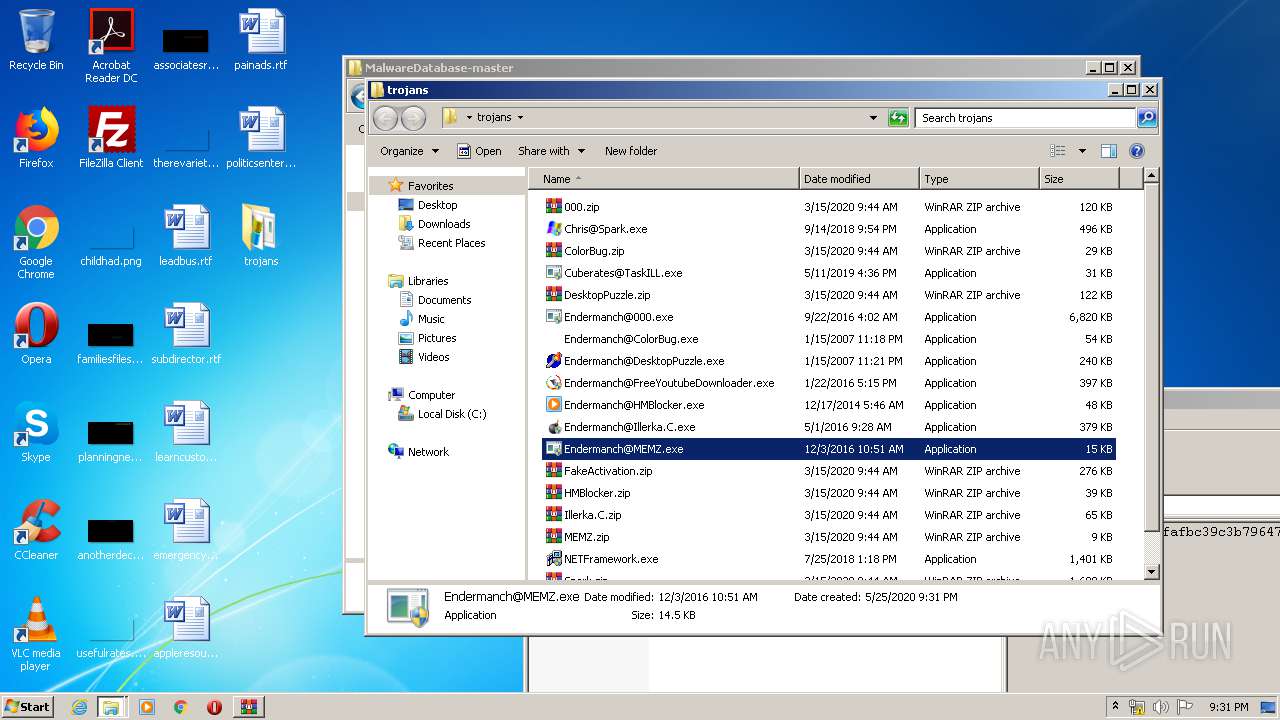1280x720 pixels.
Task: Open Explorer Help question-mark icon
Action: [x=1136, y=151]
